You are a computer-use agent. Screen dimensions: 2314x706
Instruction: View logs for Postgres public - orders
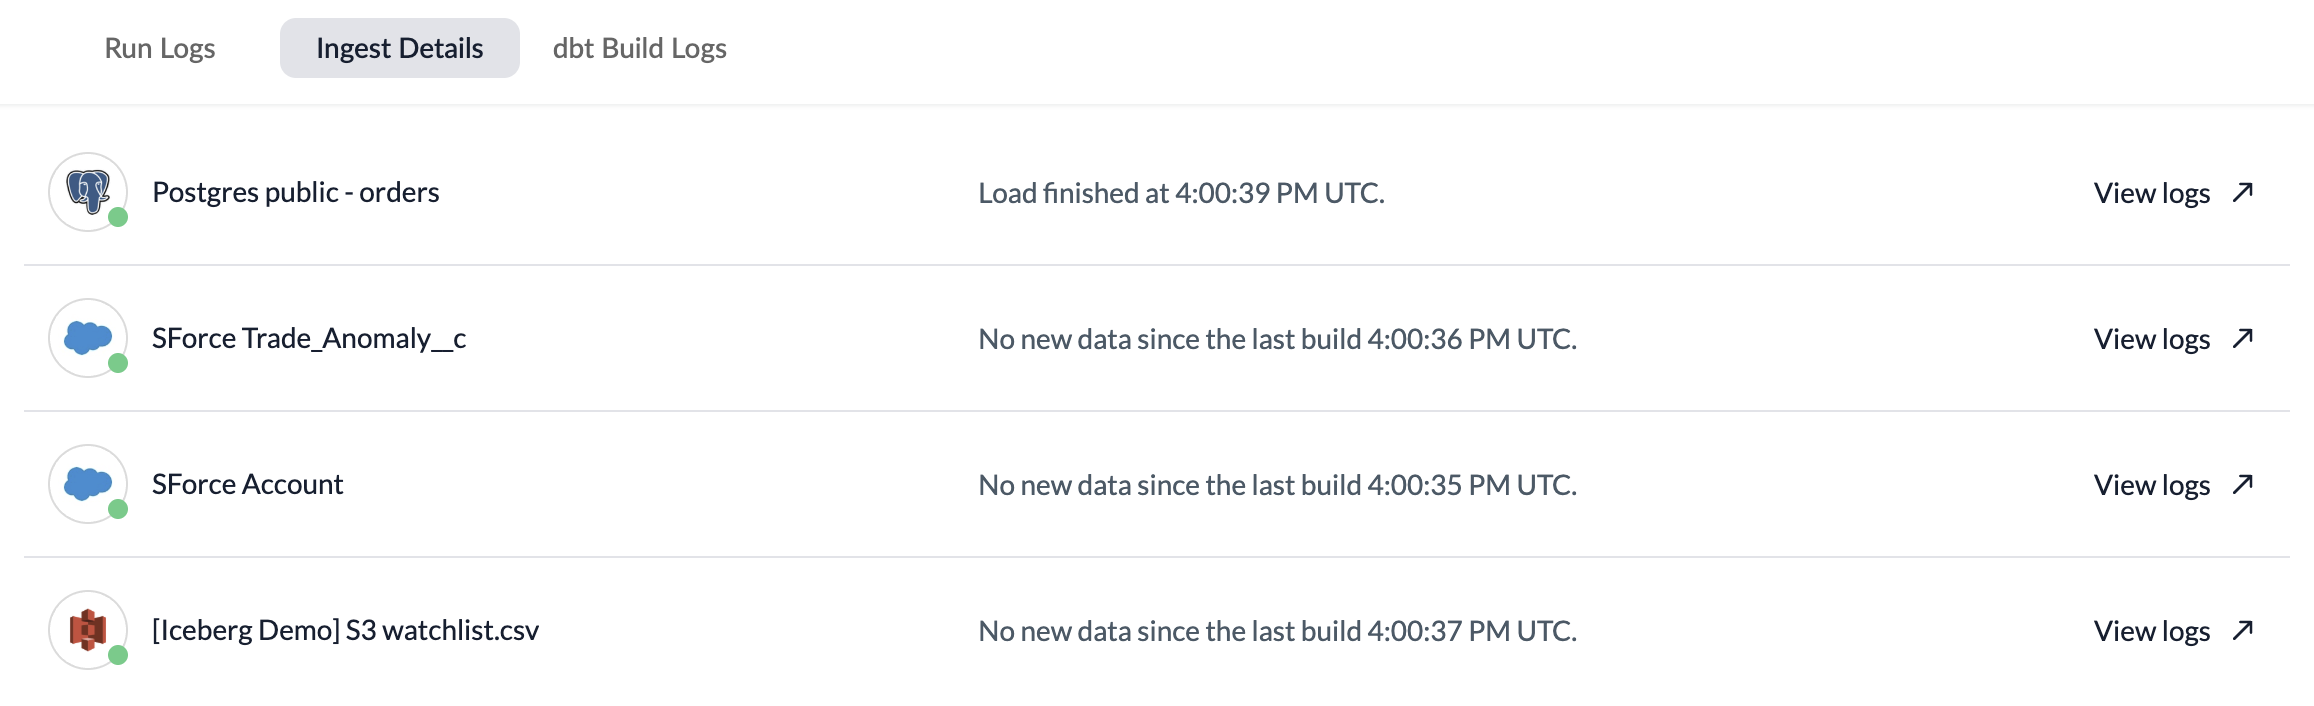point(2152,192)
